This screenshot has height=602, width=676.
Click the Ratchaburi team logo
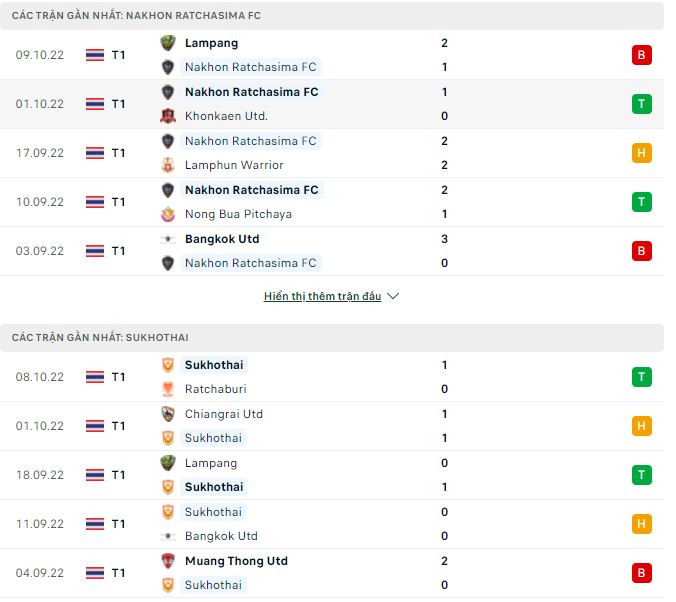(x=168, y=389)
